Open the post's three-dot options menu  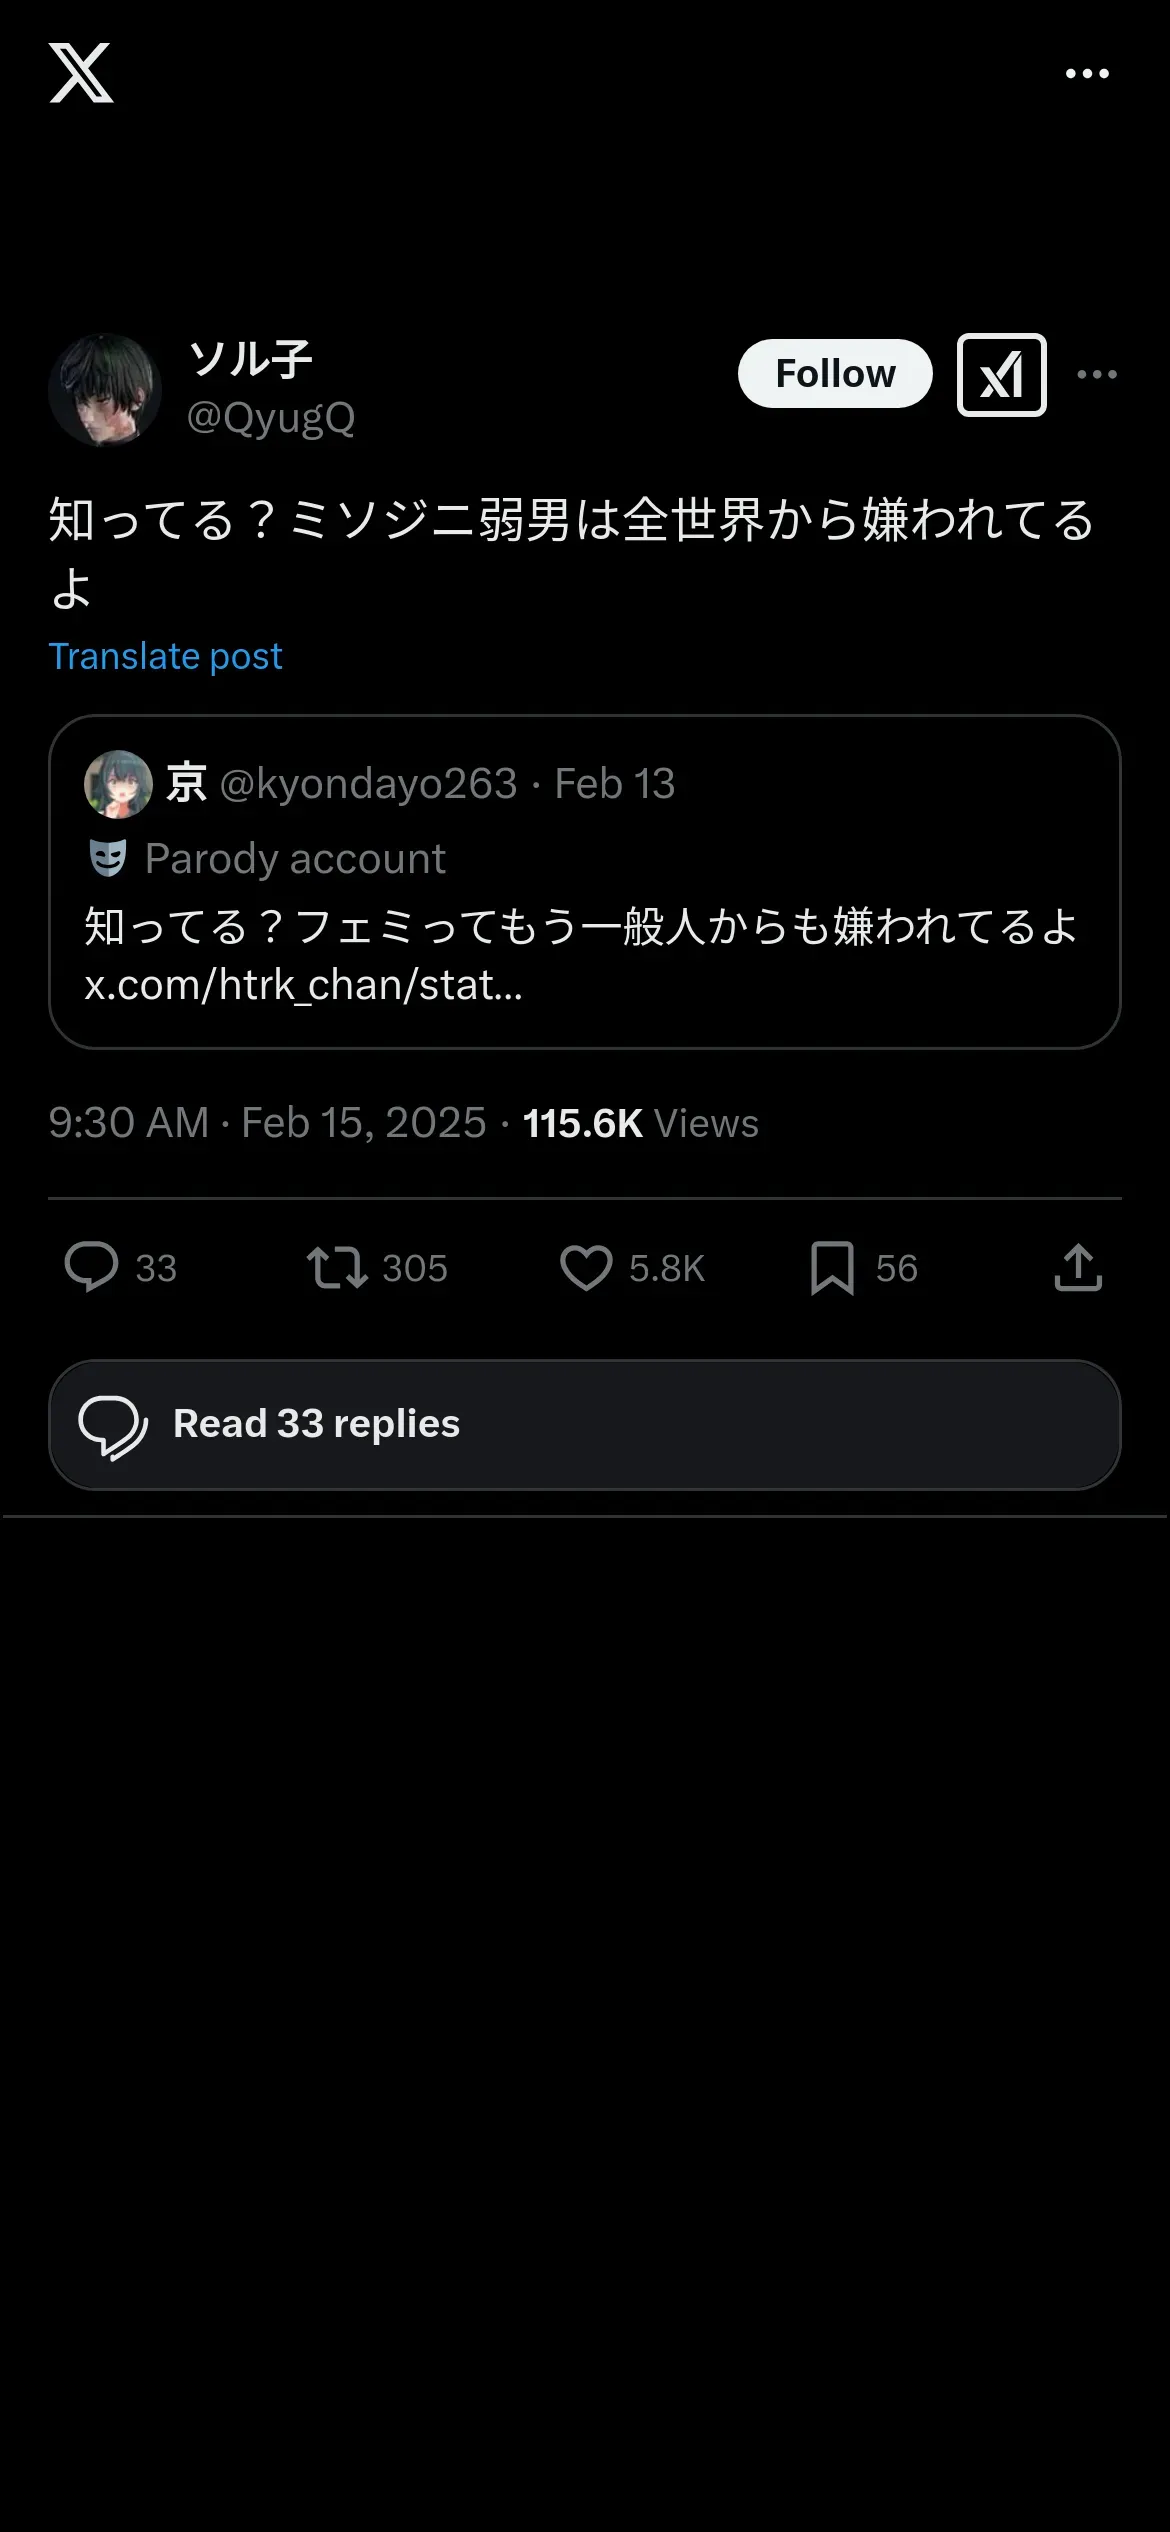[x=1097, y=374]
